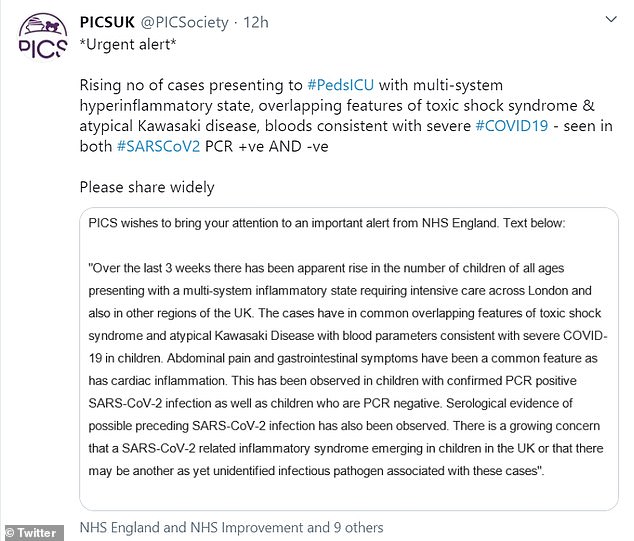Open the PICSUK account name
The height and width of the screenshot is (541, 634).
pos(111,22)
